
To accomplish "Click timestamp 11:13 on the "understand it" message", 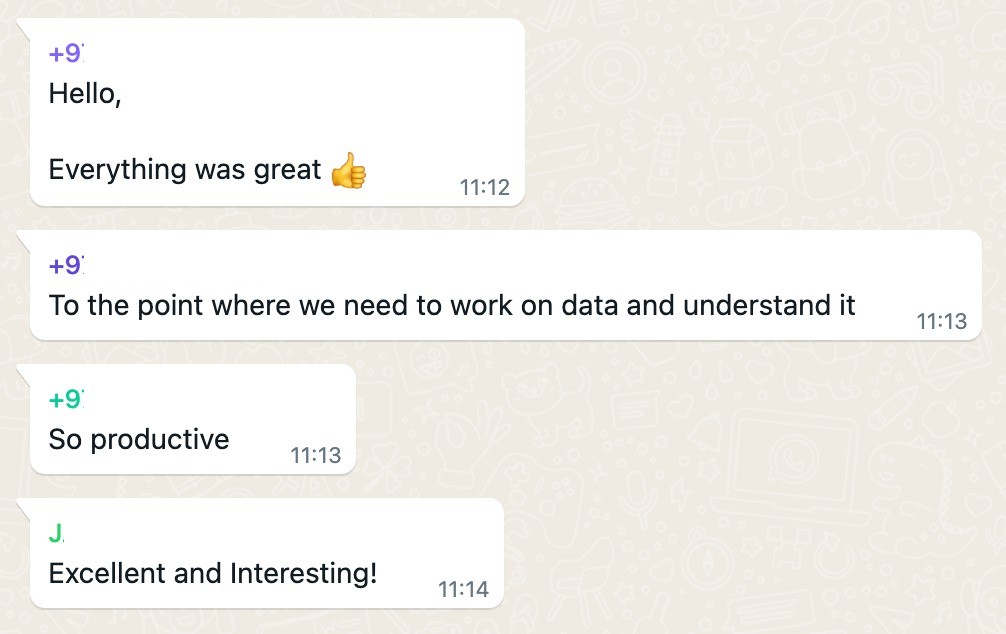I will click(942, 321).
